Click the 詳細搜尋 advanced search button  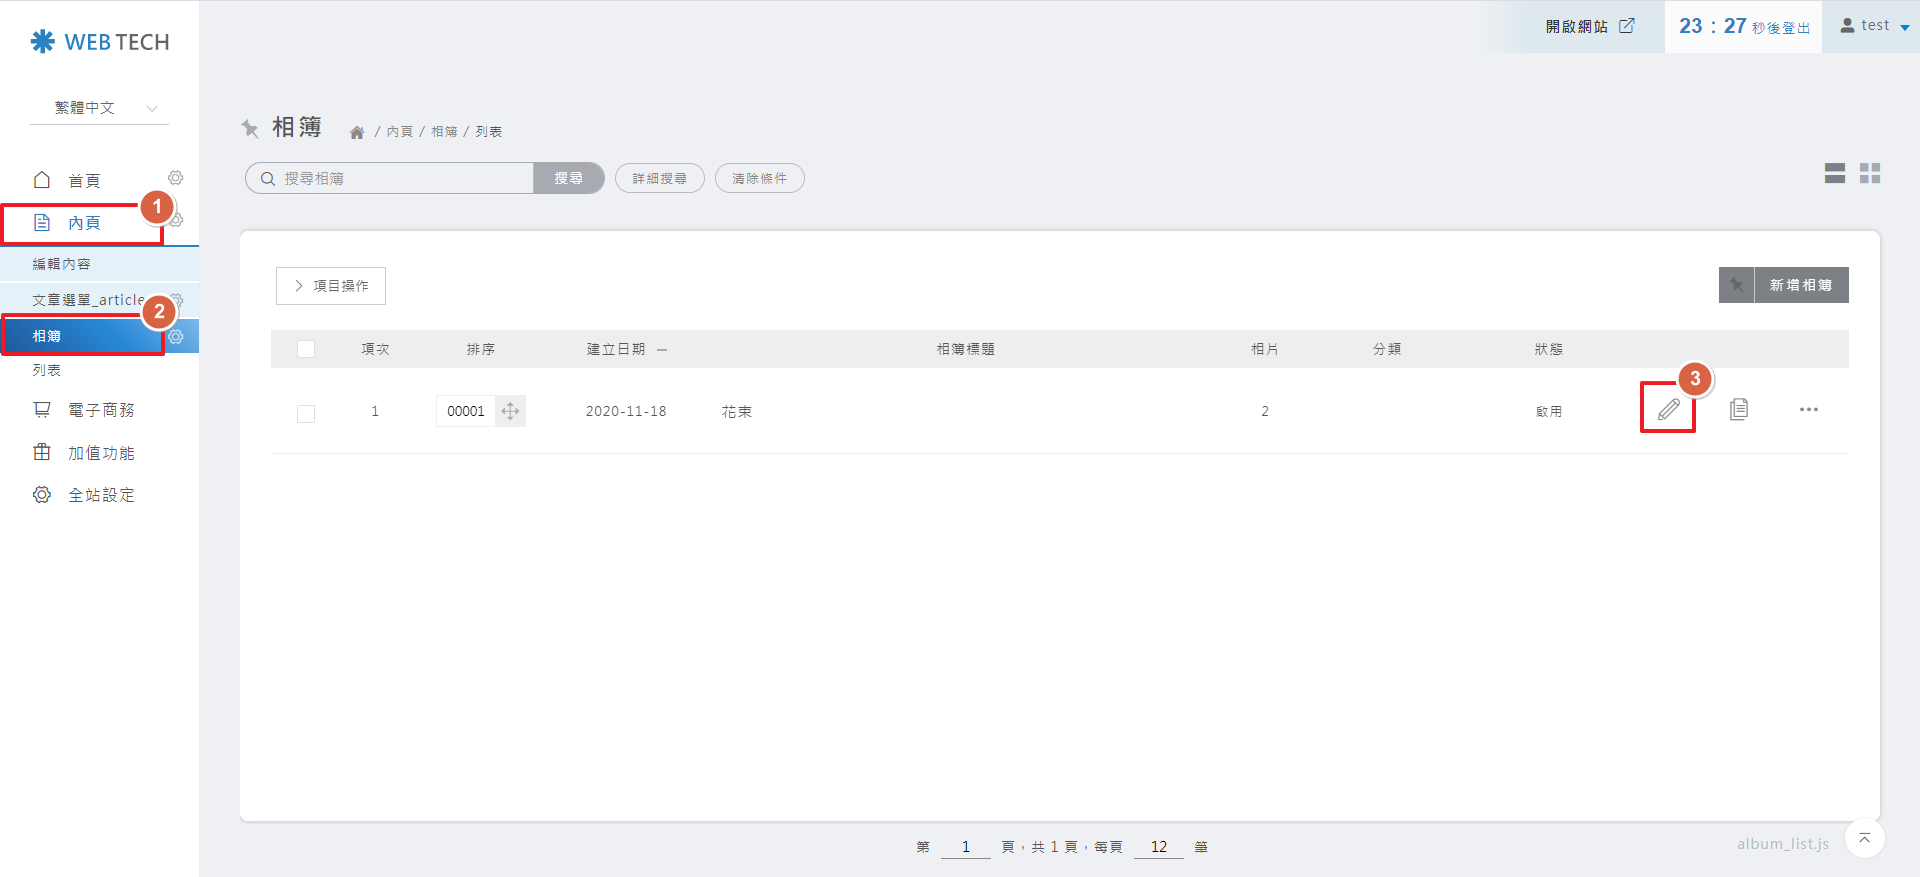pos(659,178)
